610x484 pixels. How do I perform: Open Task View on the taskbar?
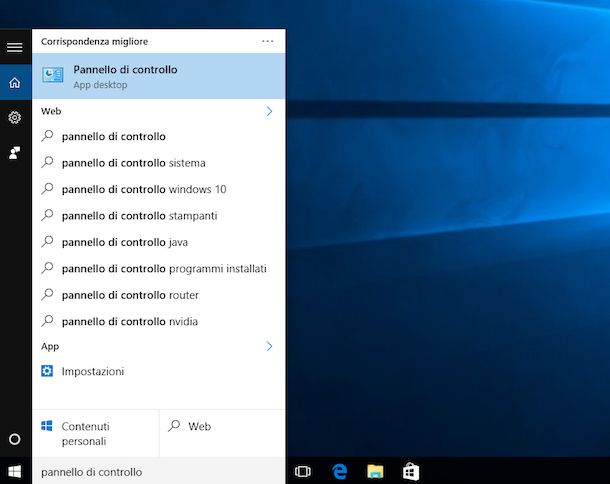click(303, 472)
